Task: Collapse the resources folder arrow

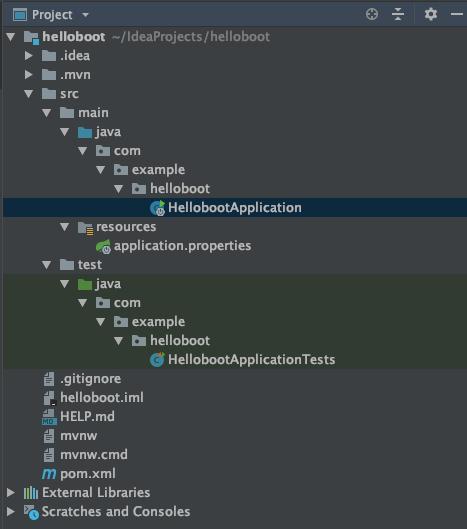Action: pos(64,227)
